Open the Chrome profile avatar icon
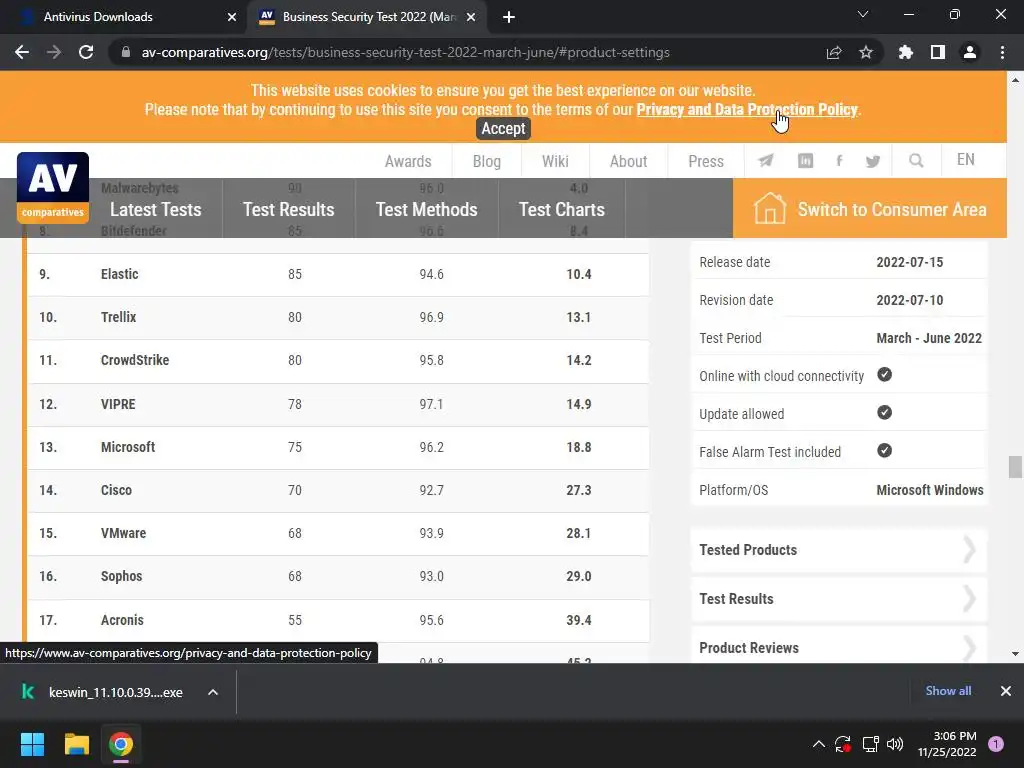 (970, 52)
